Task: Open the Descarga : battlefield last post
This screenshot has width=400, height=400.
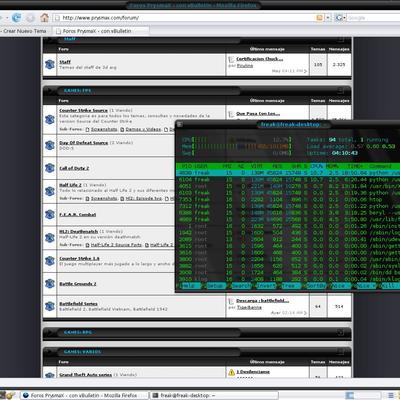Action: (262, 301)
